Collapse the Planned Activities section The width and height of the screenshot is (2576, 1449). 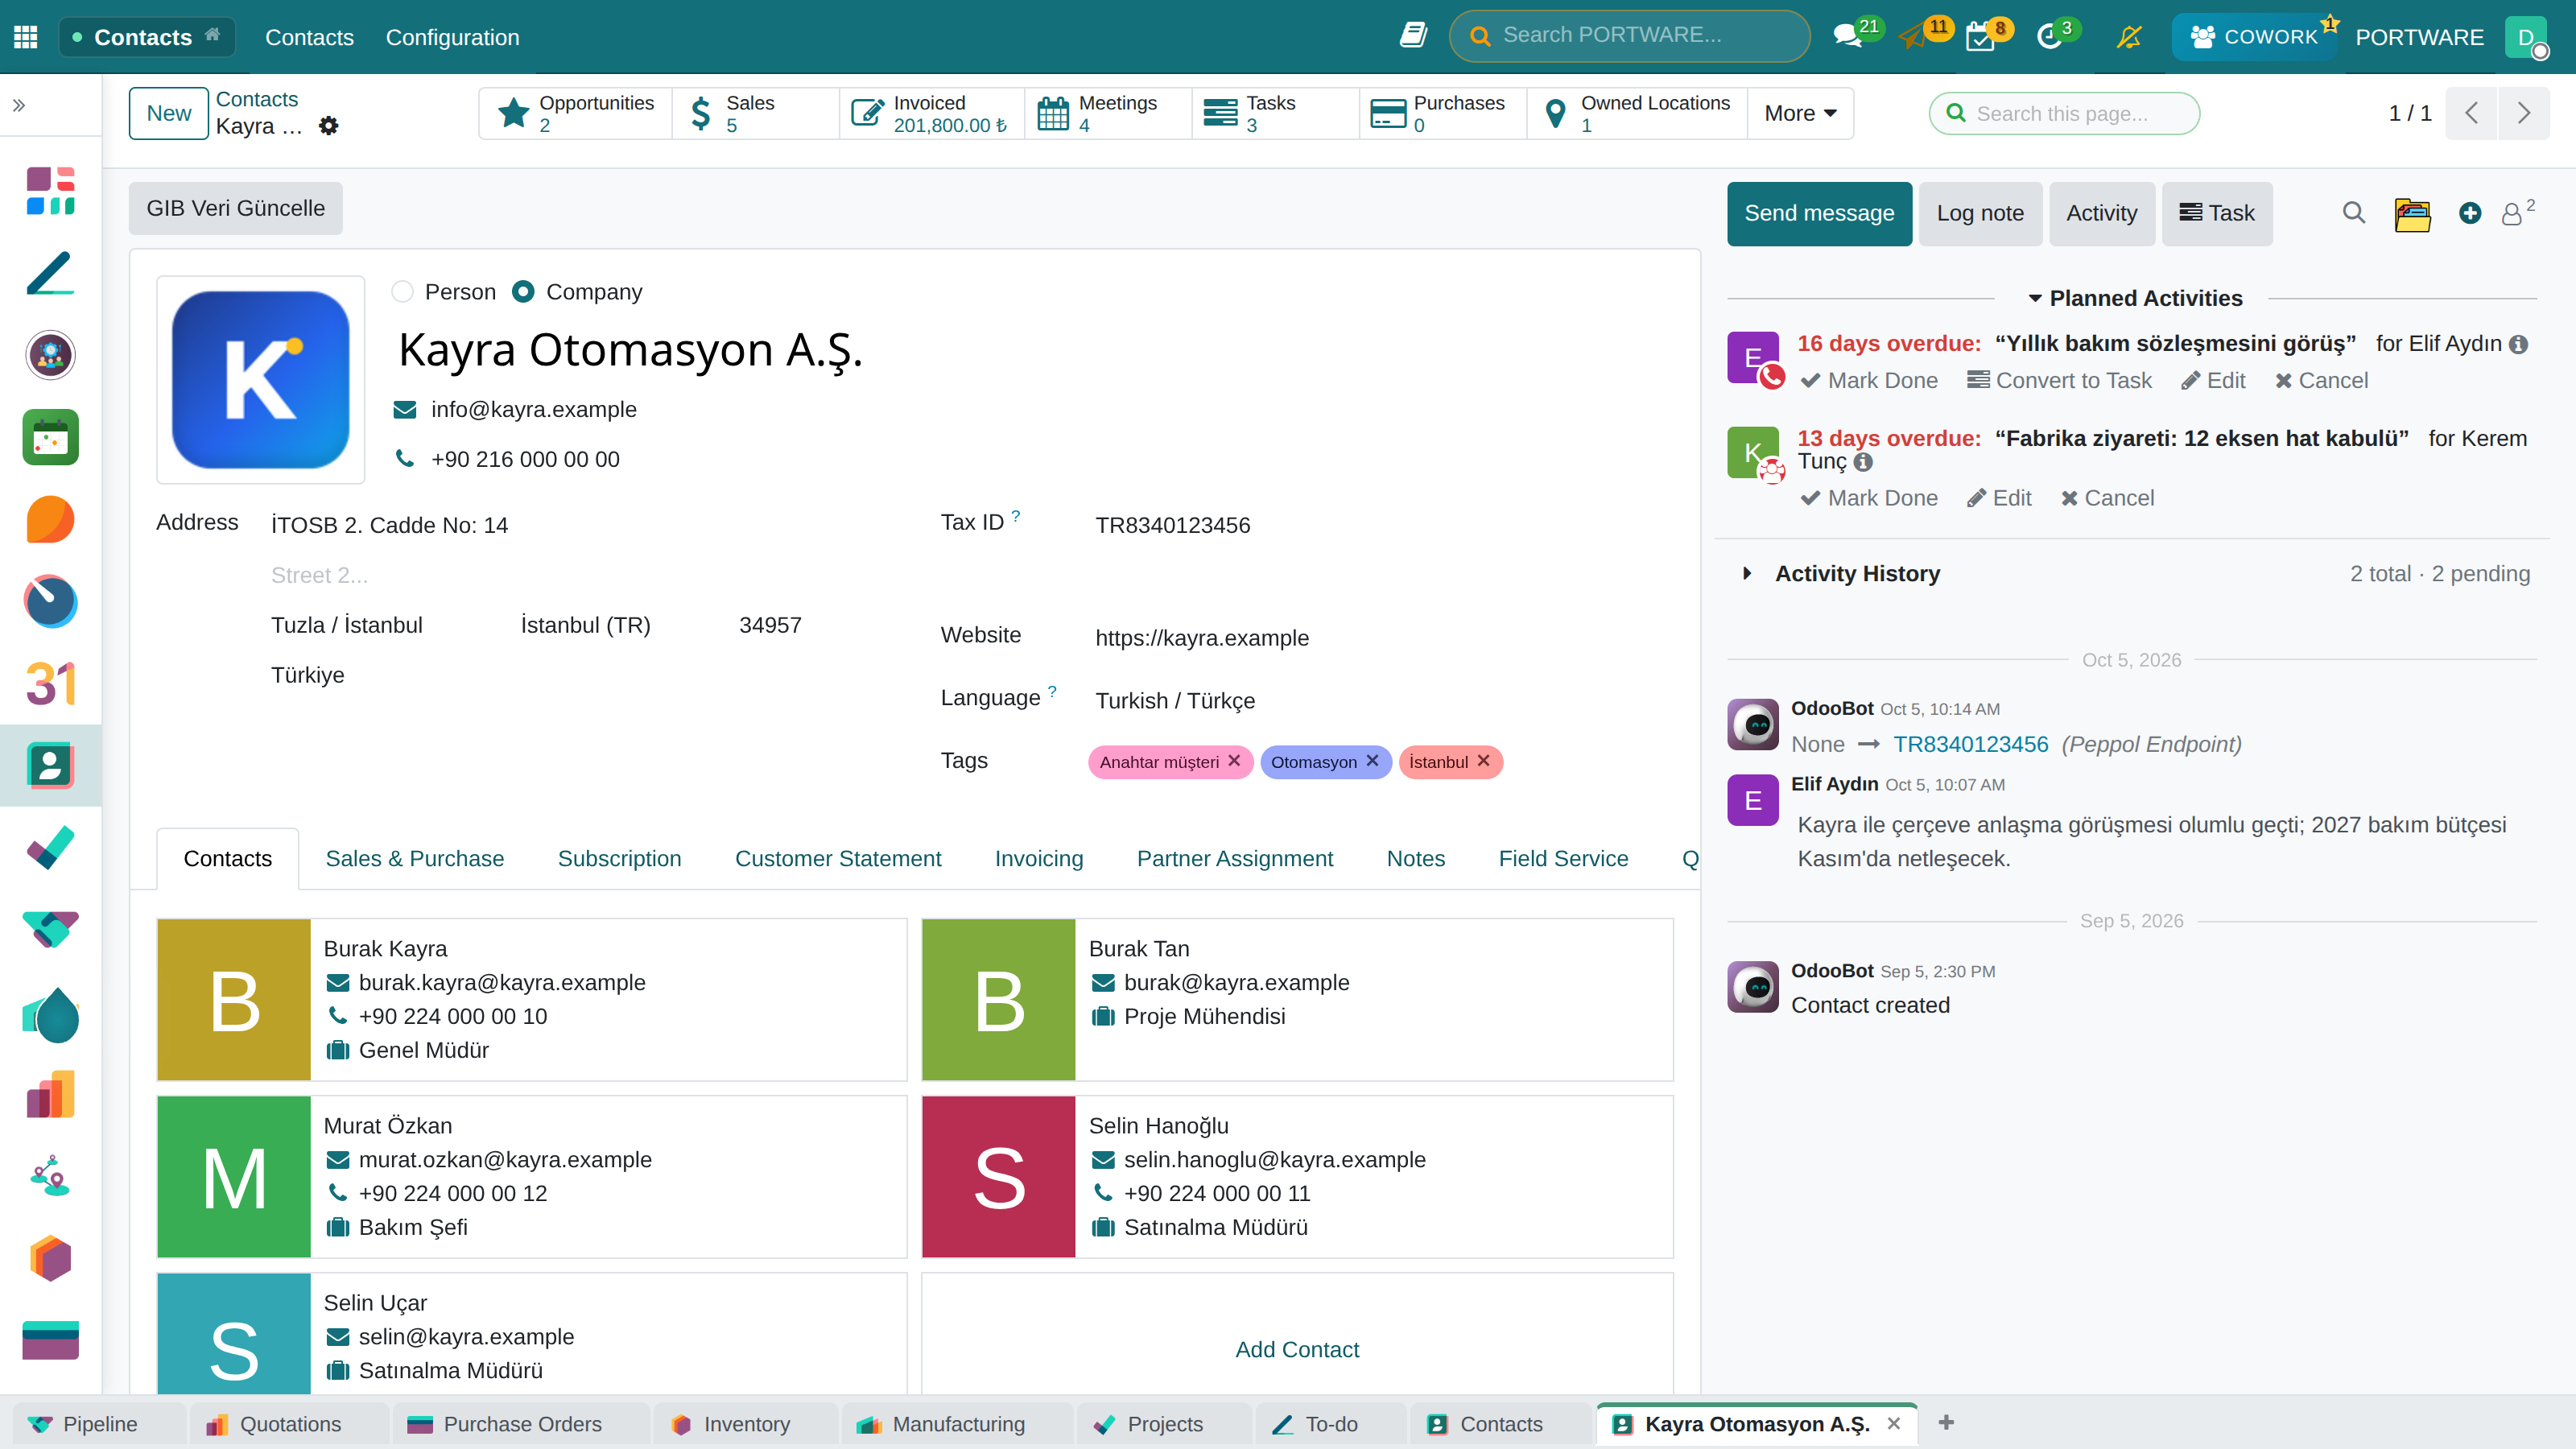coord(2134,298)
